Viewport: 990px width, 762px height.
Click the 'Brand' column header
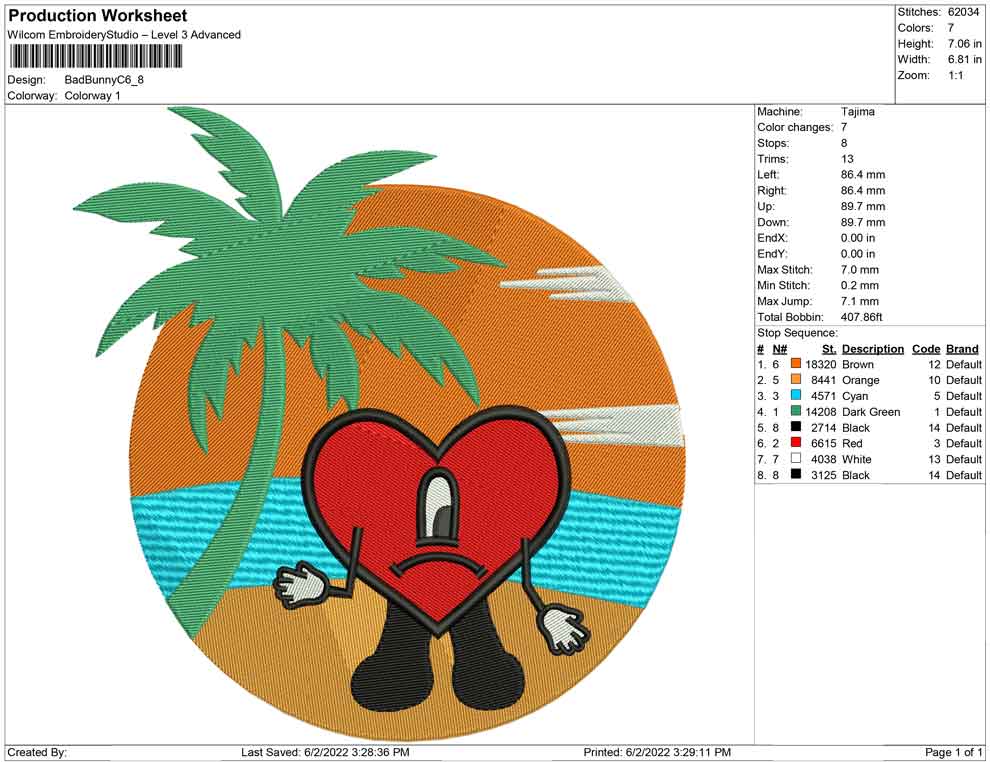[x=962, y=349]
